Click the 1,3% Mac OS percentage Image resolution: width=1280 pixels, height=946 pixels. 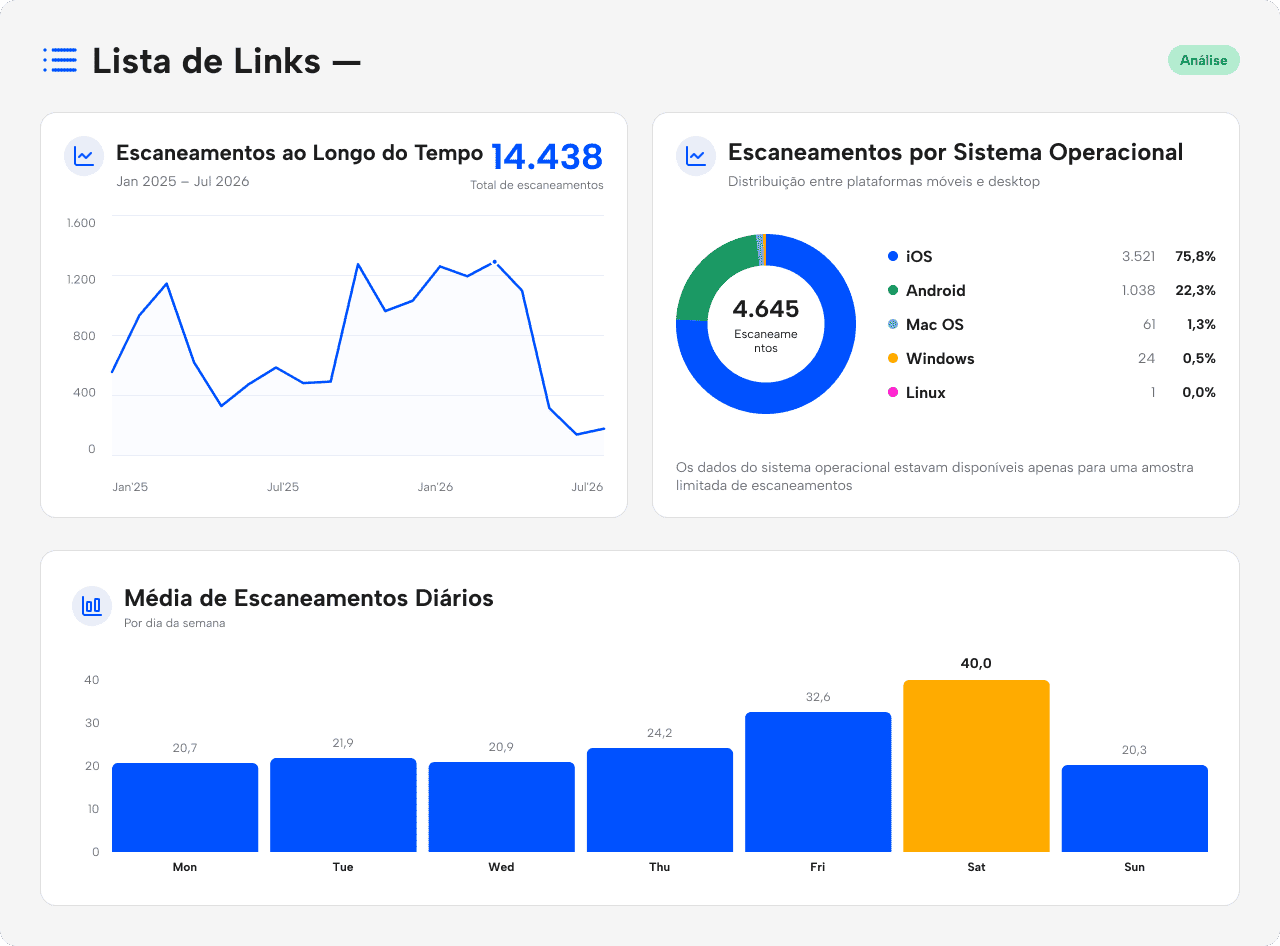click(x=1201, y=325)
